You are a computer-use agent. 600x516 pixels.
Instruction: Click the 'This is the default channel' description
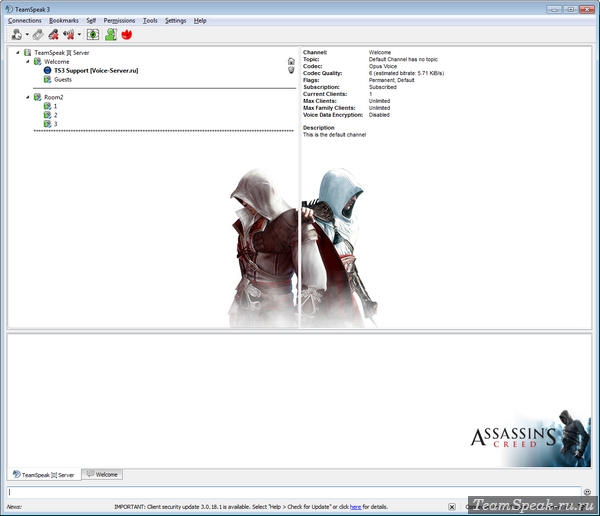click(x=334, y=135)
